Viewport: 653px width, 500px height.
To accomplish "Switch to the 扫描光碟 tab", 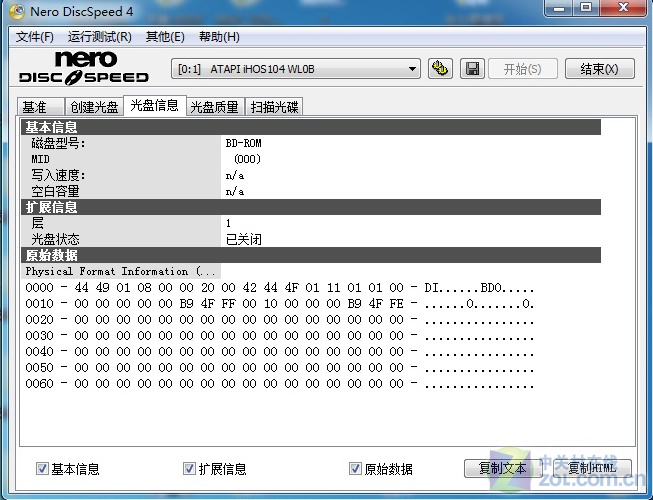I will tap(274, 107).
